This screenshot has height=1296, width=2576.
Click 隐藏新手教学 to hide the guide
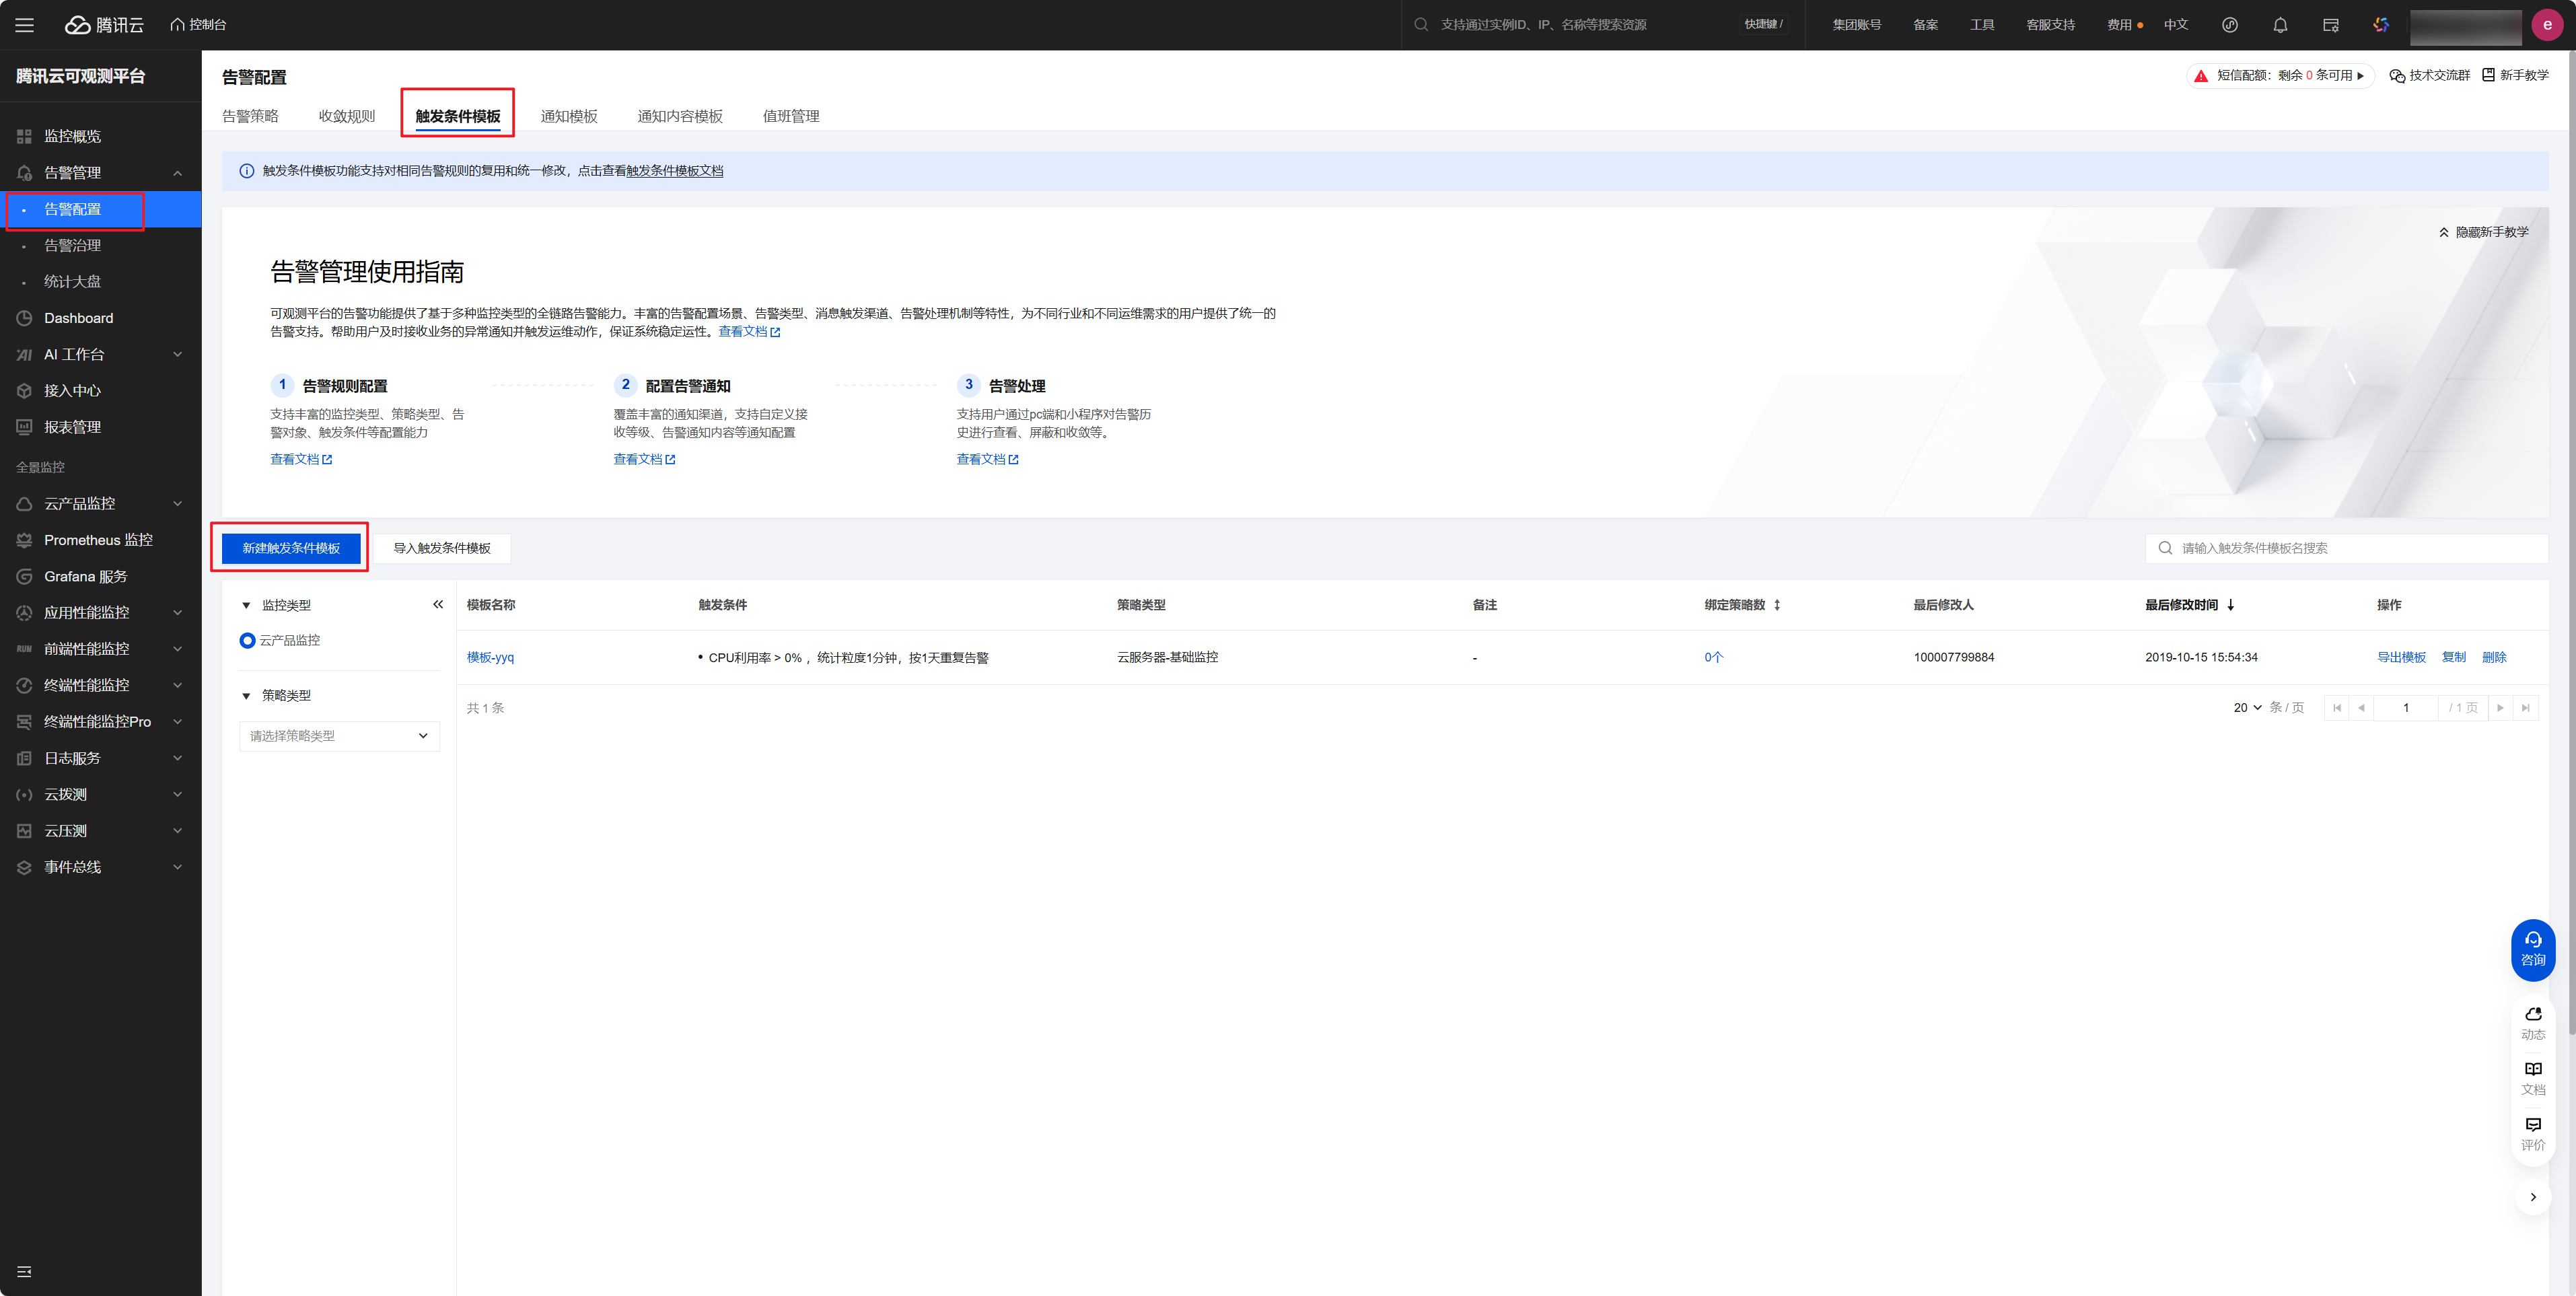(x=2483, y=232)
